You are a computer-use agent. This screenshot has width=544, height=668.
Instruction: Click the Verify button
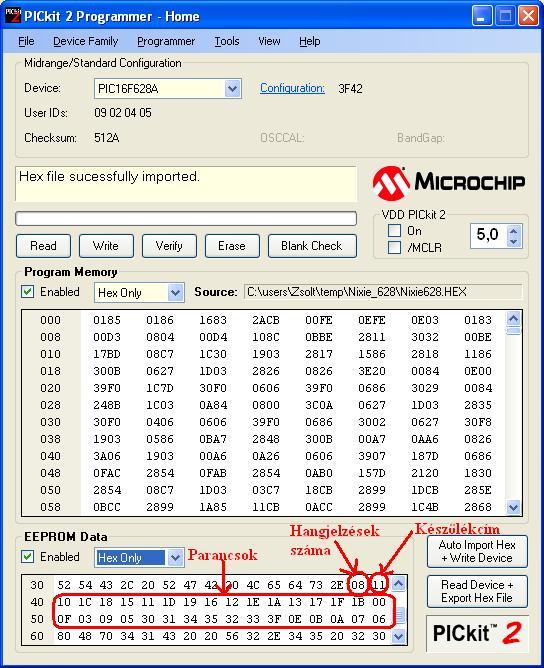(x=169, y=246)
